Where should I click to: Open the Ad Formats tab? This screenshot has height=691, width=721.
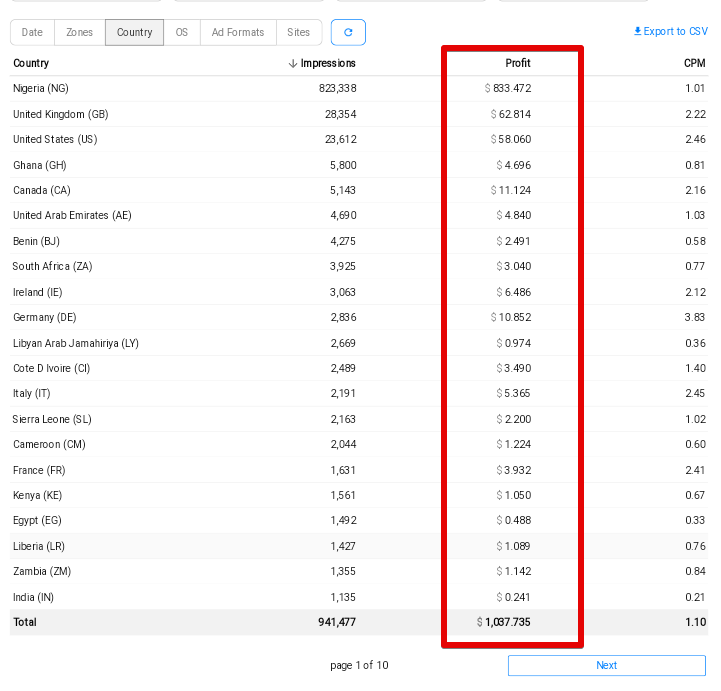(238, 32)
